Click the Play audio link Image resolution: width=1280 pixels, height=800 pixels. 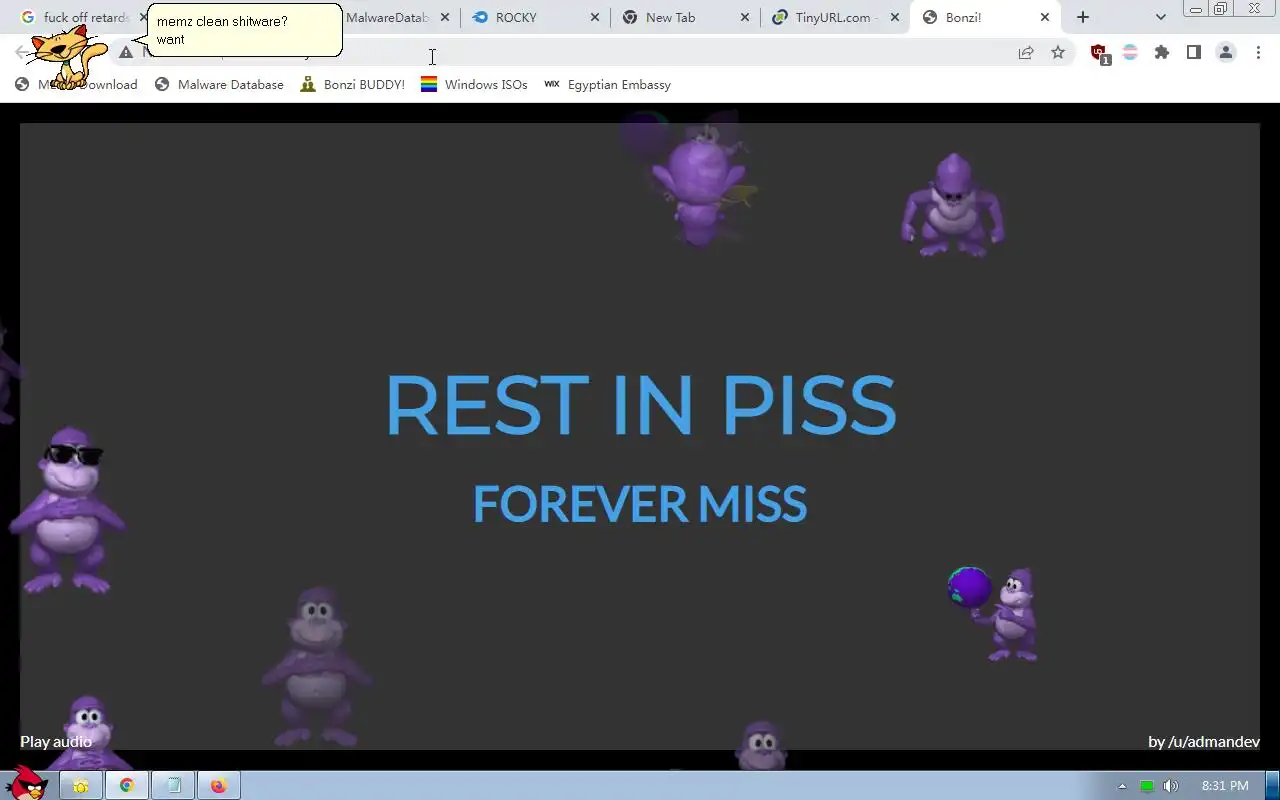[x=56, y=741]
